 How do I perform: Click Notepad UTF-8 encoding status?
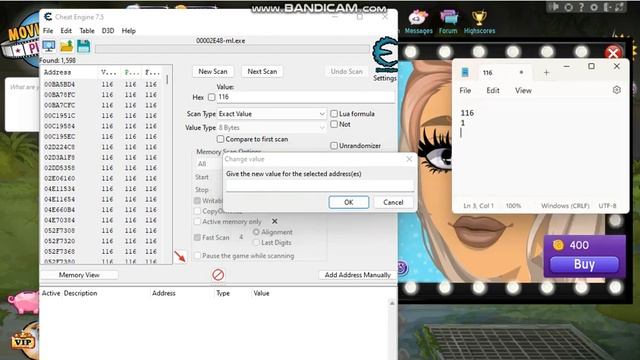(x=607, y=206)
